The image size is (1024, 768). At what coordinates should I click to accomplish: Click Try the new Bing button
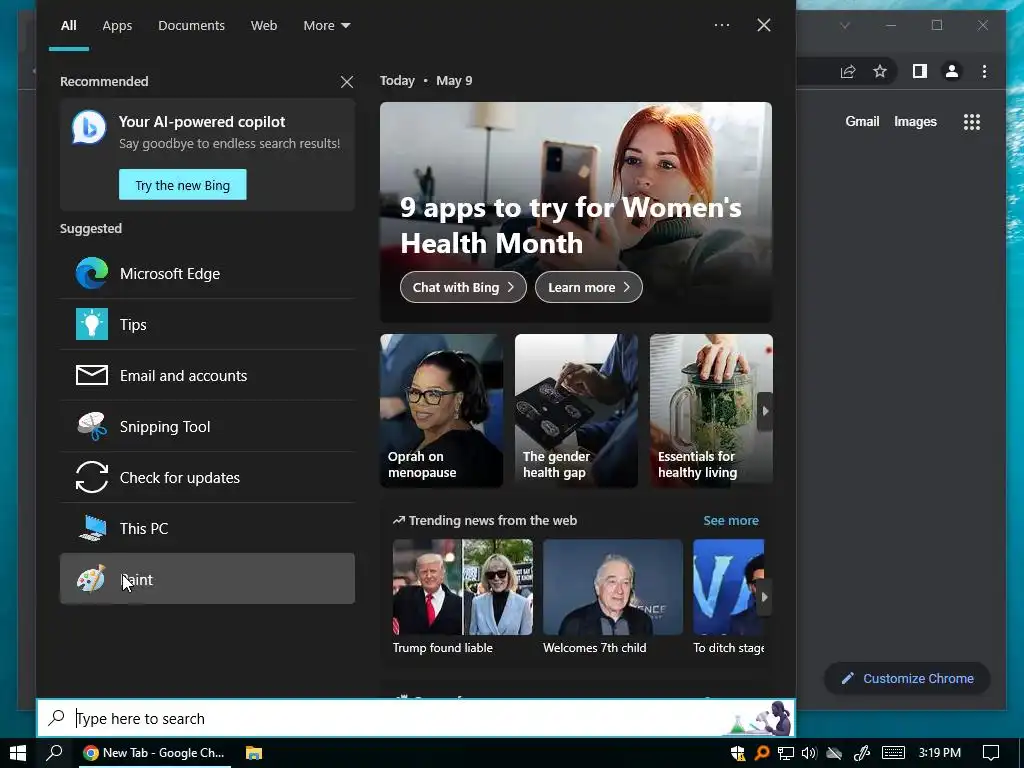183,185
